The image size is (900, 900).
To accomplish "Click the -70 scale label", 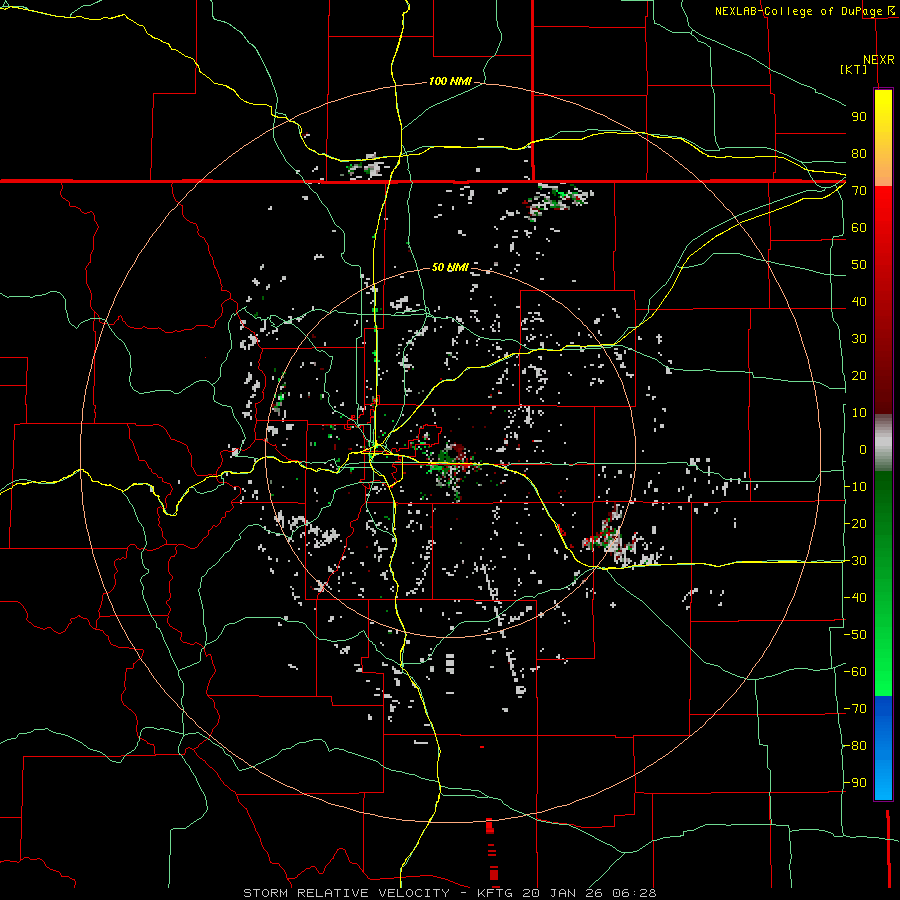I will (855, 709).
